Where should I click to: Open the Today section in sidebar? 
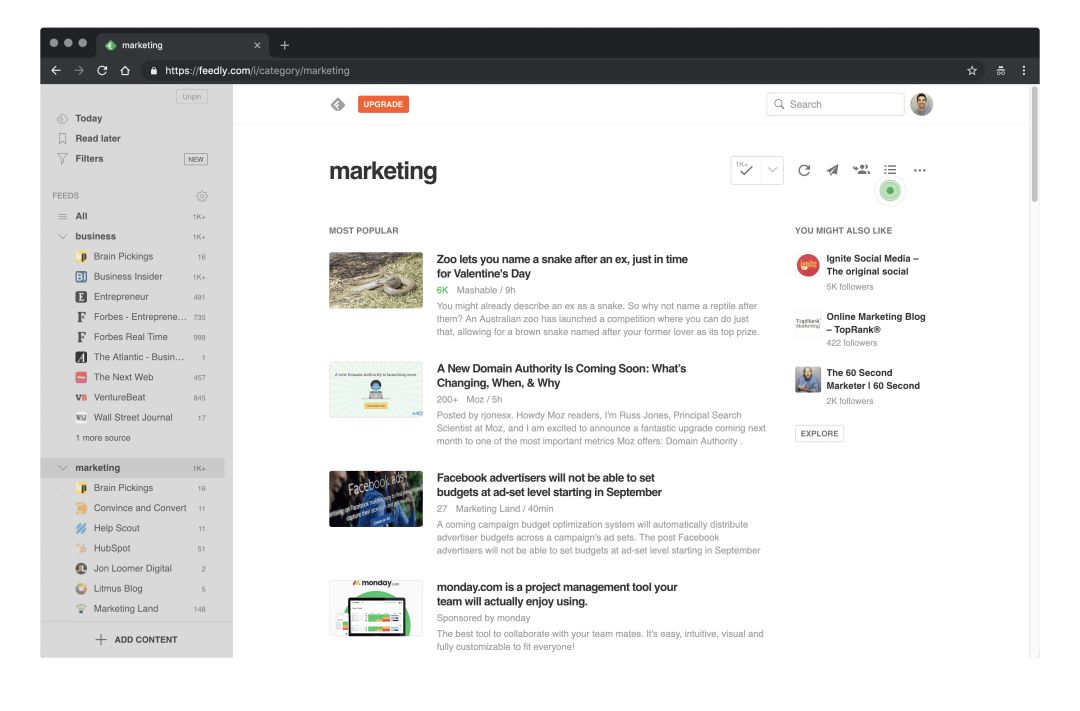coord(88,118)
